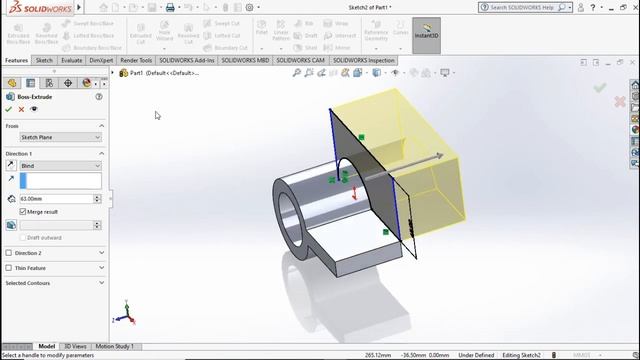Switch to Evaluate ribbon tab

point(71,60)
